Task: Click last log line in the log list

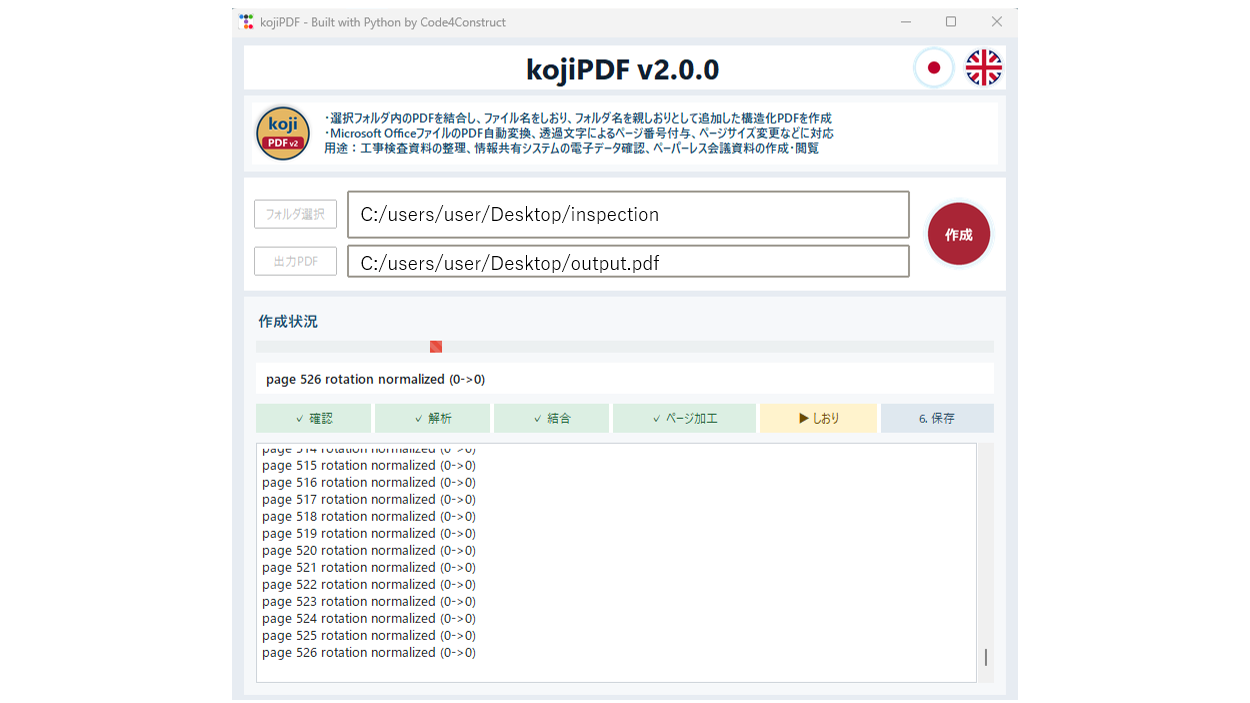Action: point(369,652)
